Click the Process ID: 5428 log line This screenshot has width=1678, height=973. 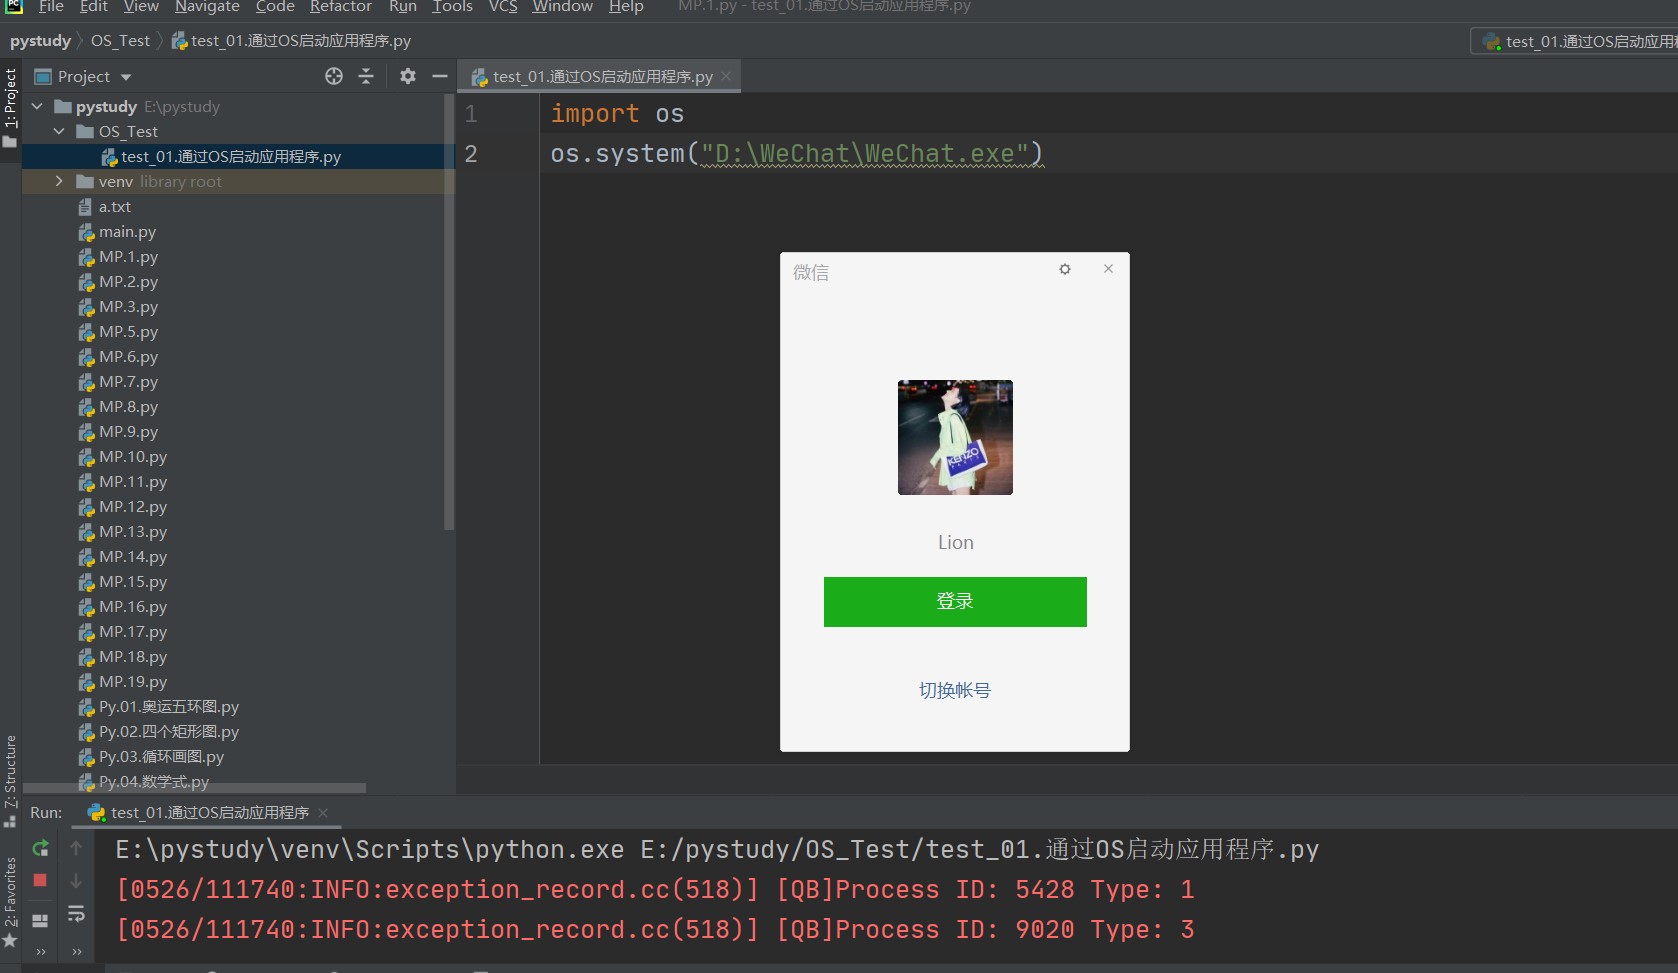tap(655, 890)
